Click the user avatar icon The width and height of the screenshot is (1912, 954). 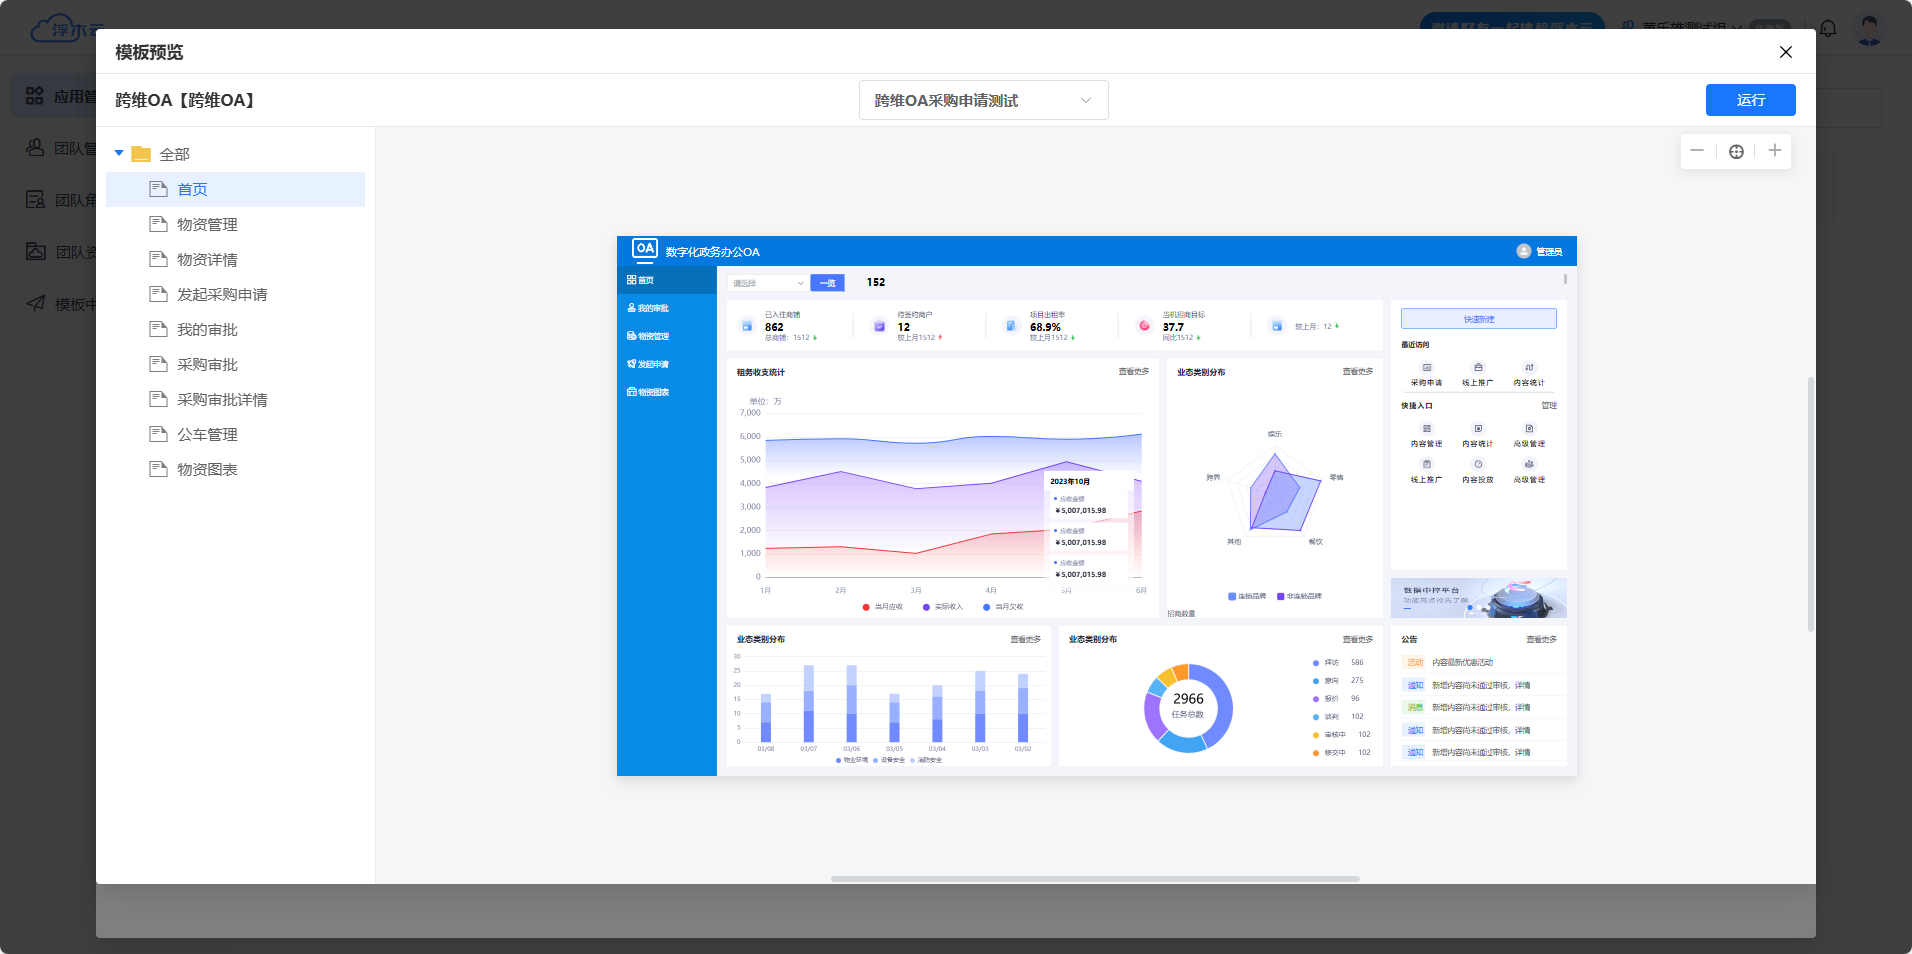coord(1868,28)
